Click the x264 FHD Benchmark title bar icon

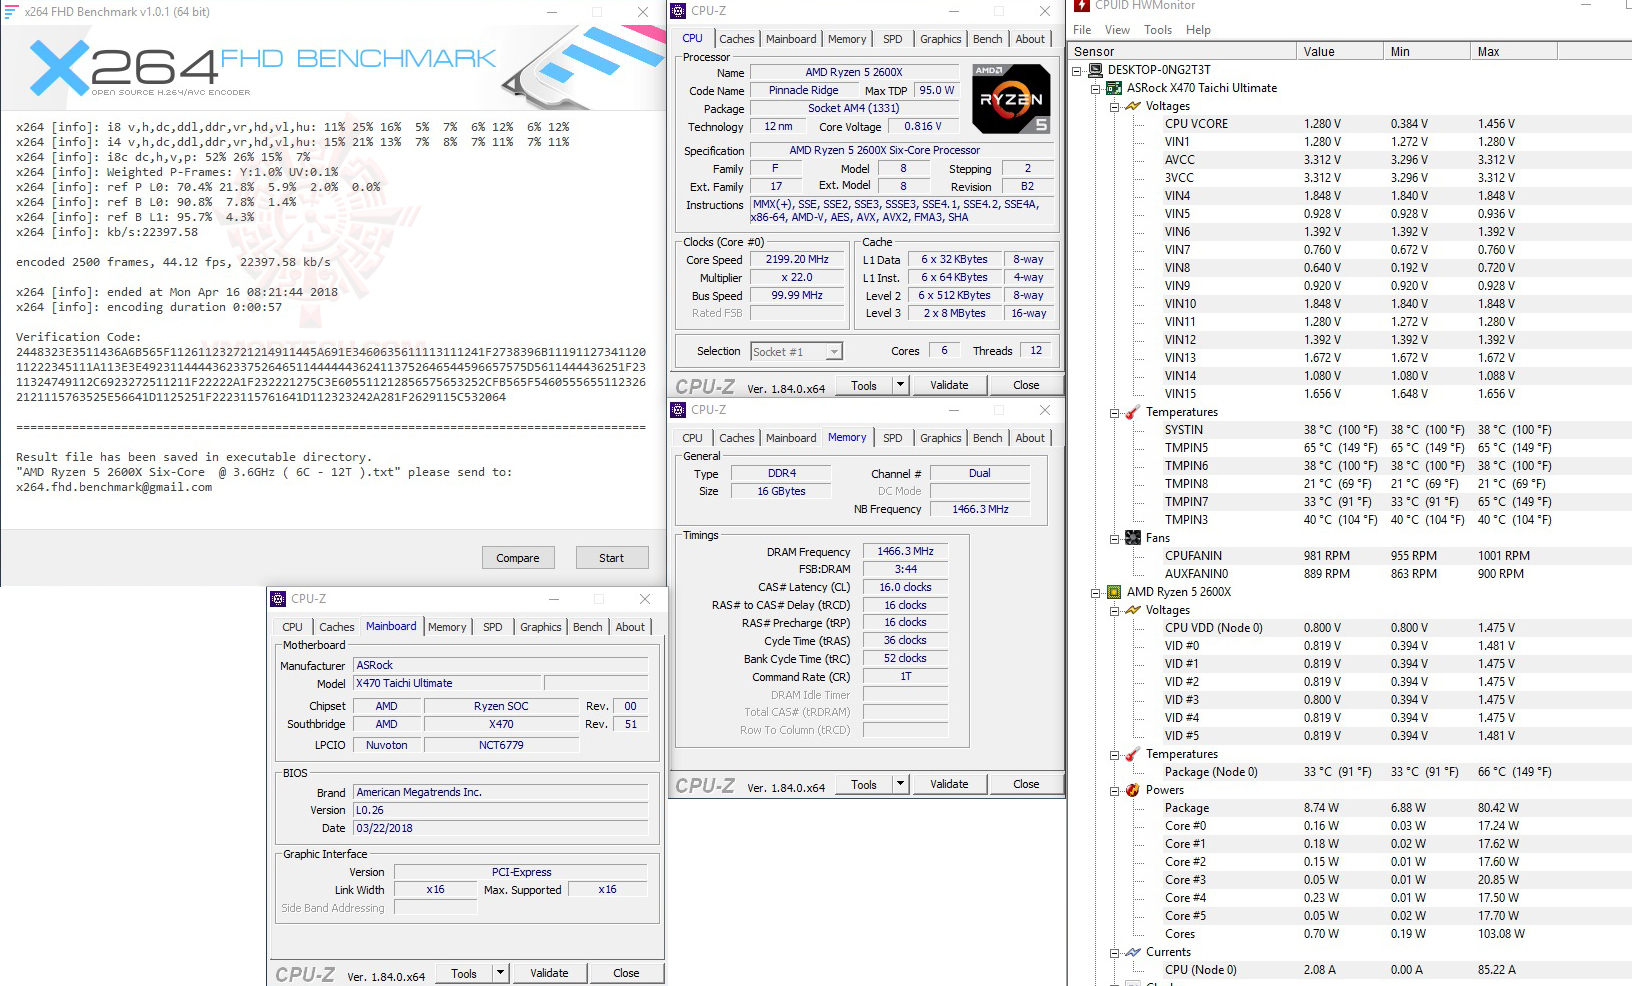click(12, 12)
